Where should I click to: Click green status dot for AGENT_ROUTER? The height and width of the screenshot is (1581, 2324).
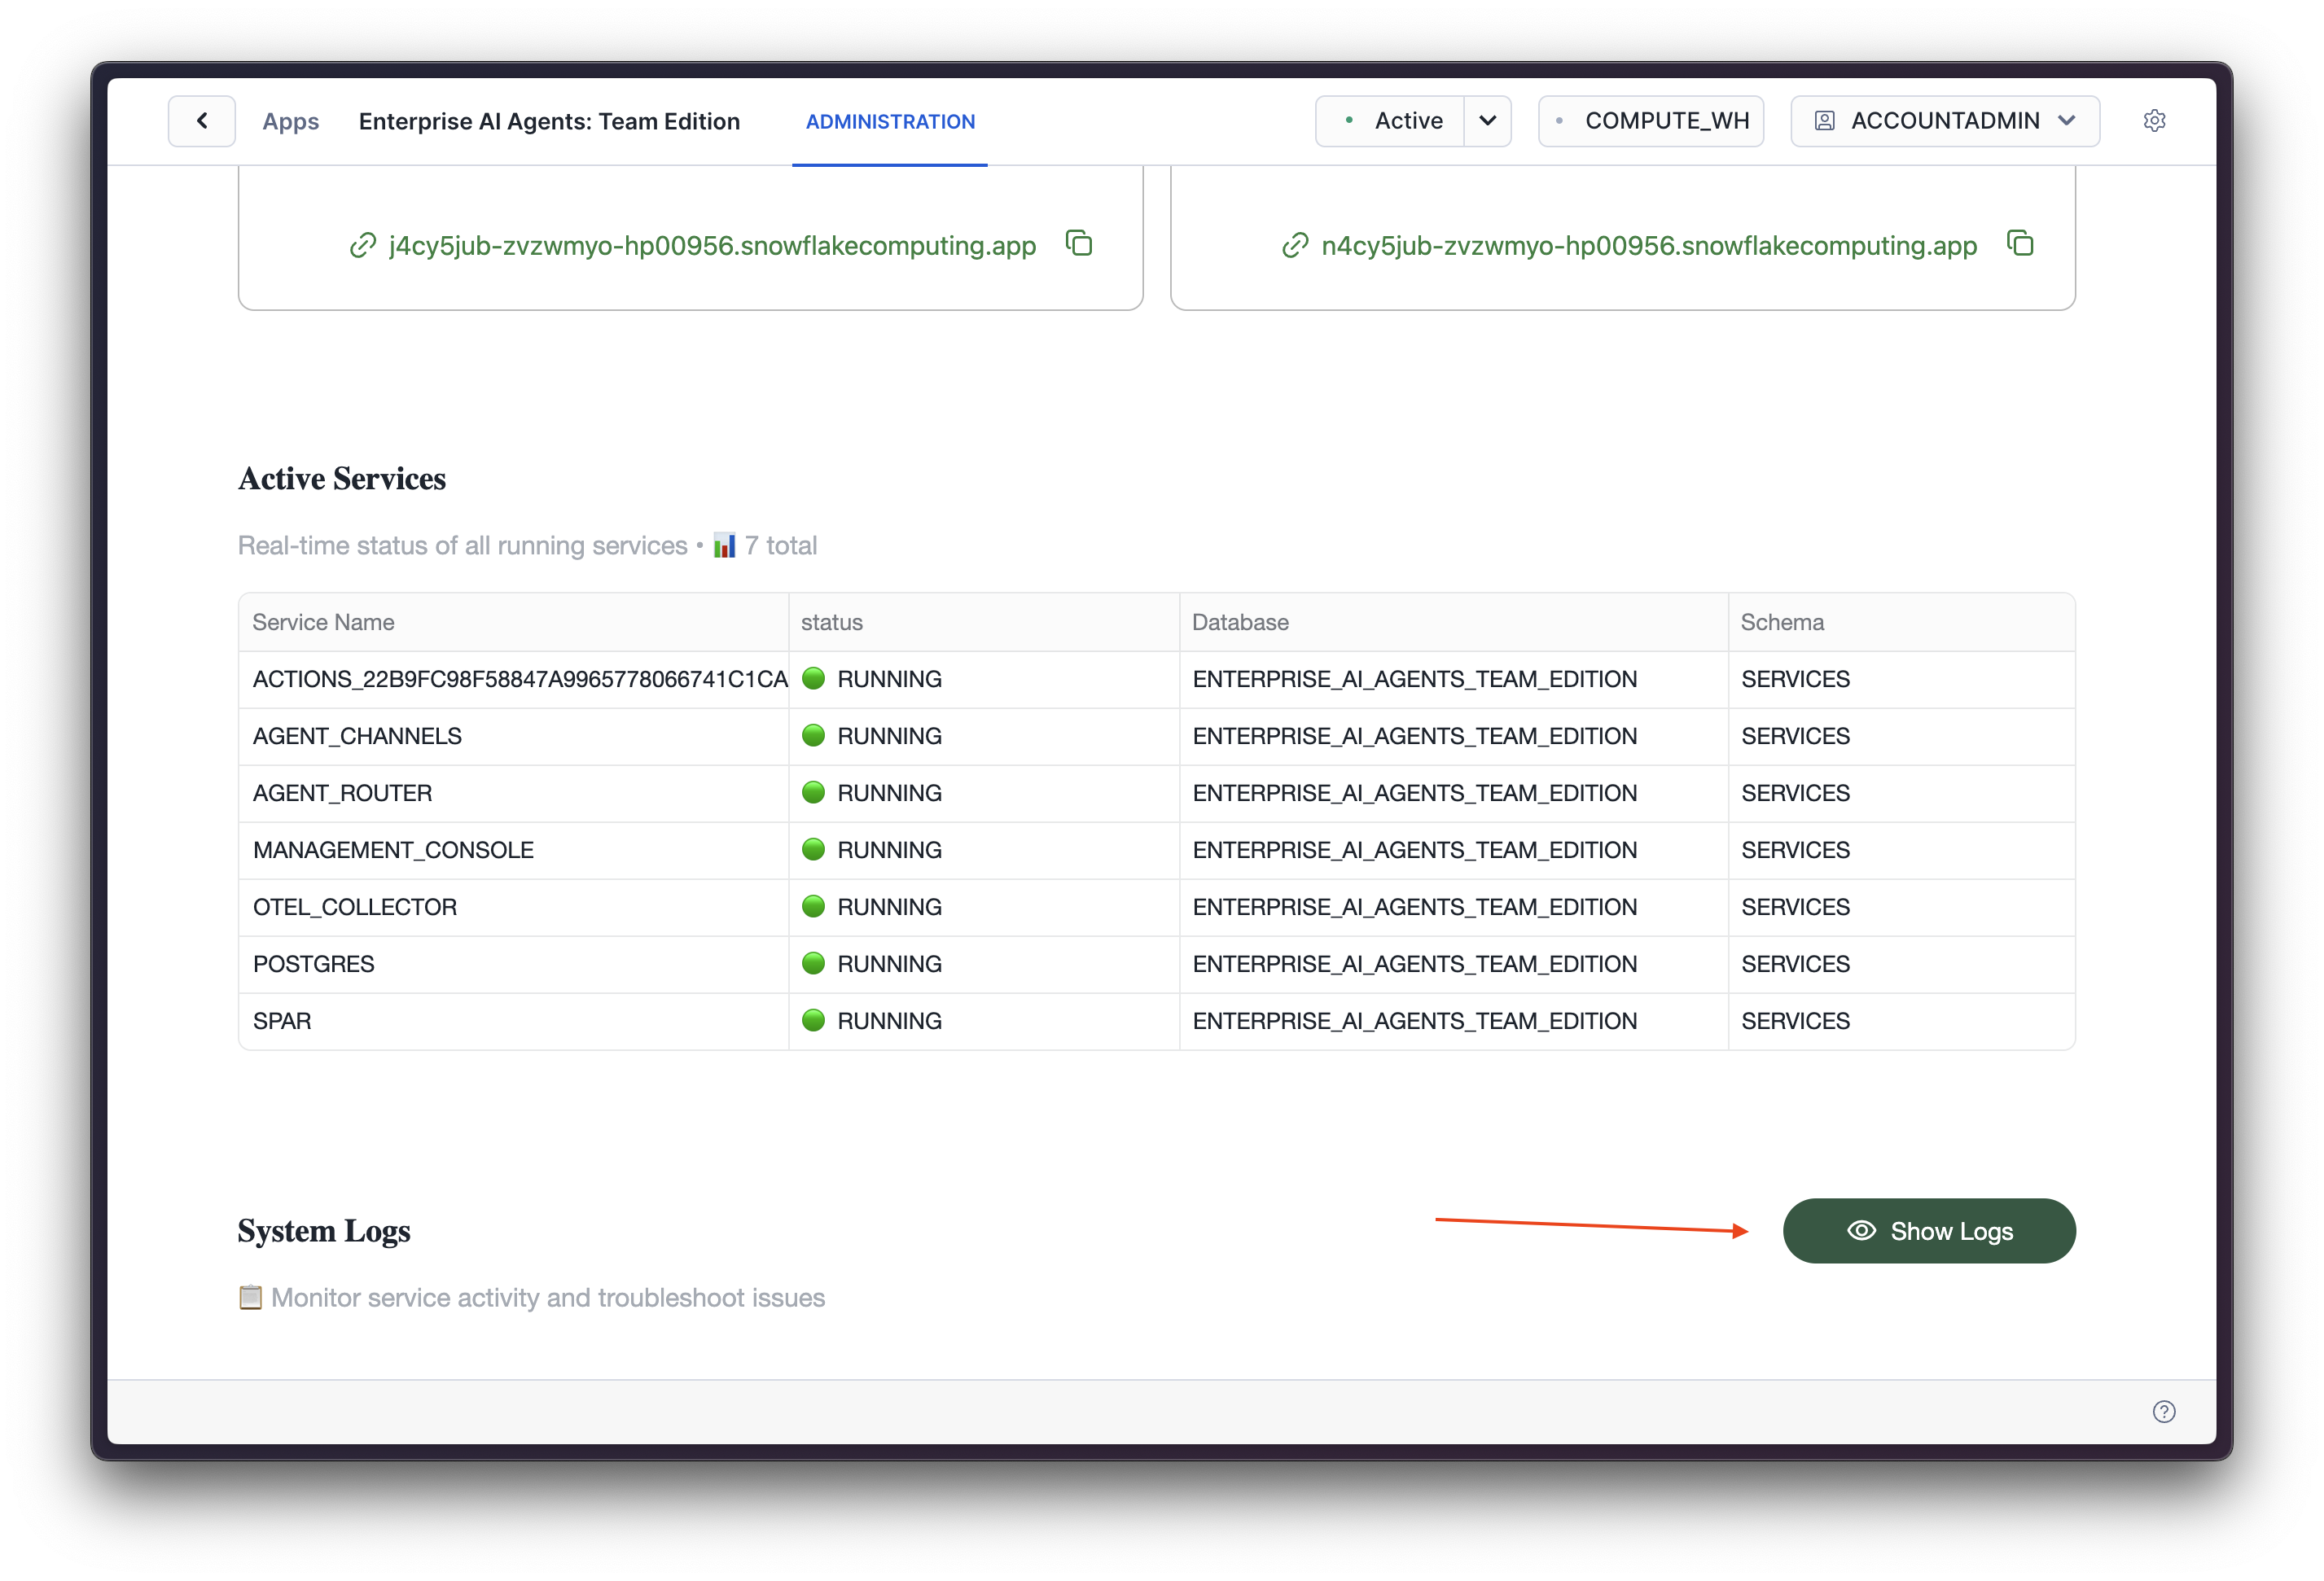[x=814, y=793]
